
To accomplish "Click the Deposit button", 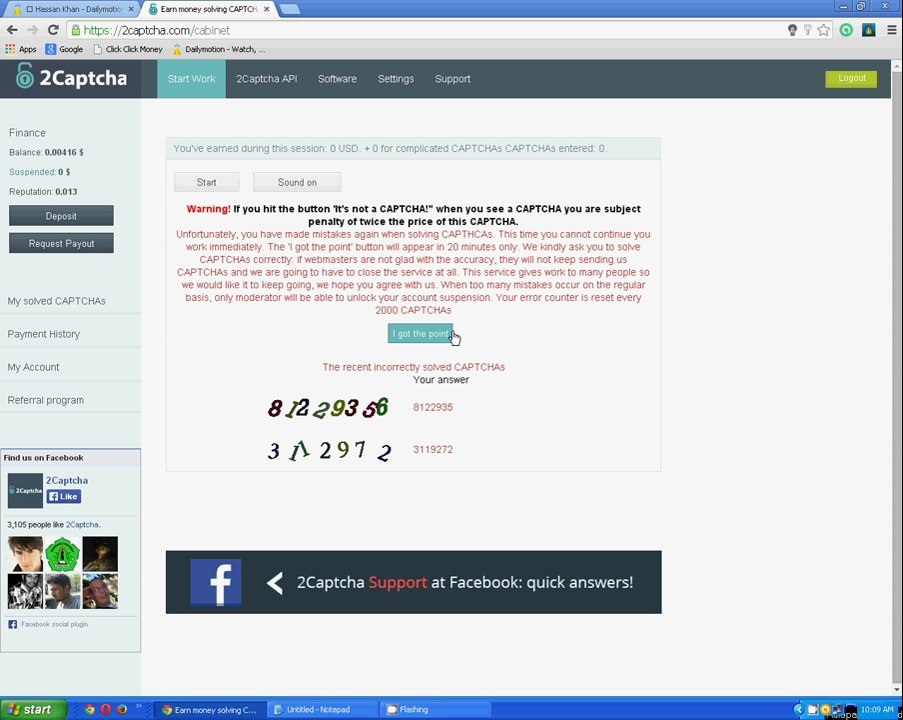I will 61,216.
